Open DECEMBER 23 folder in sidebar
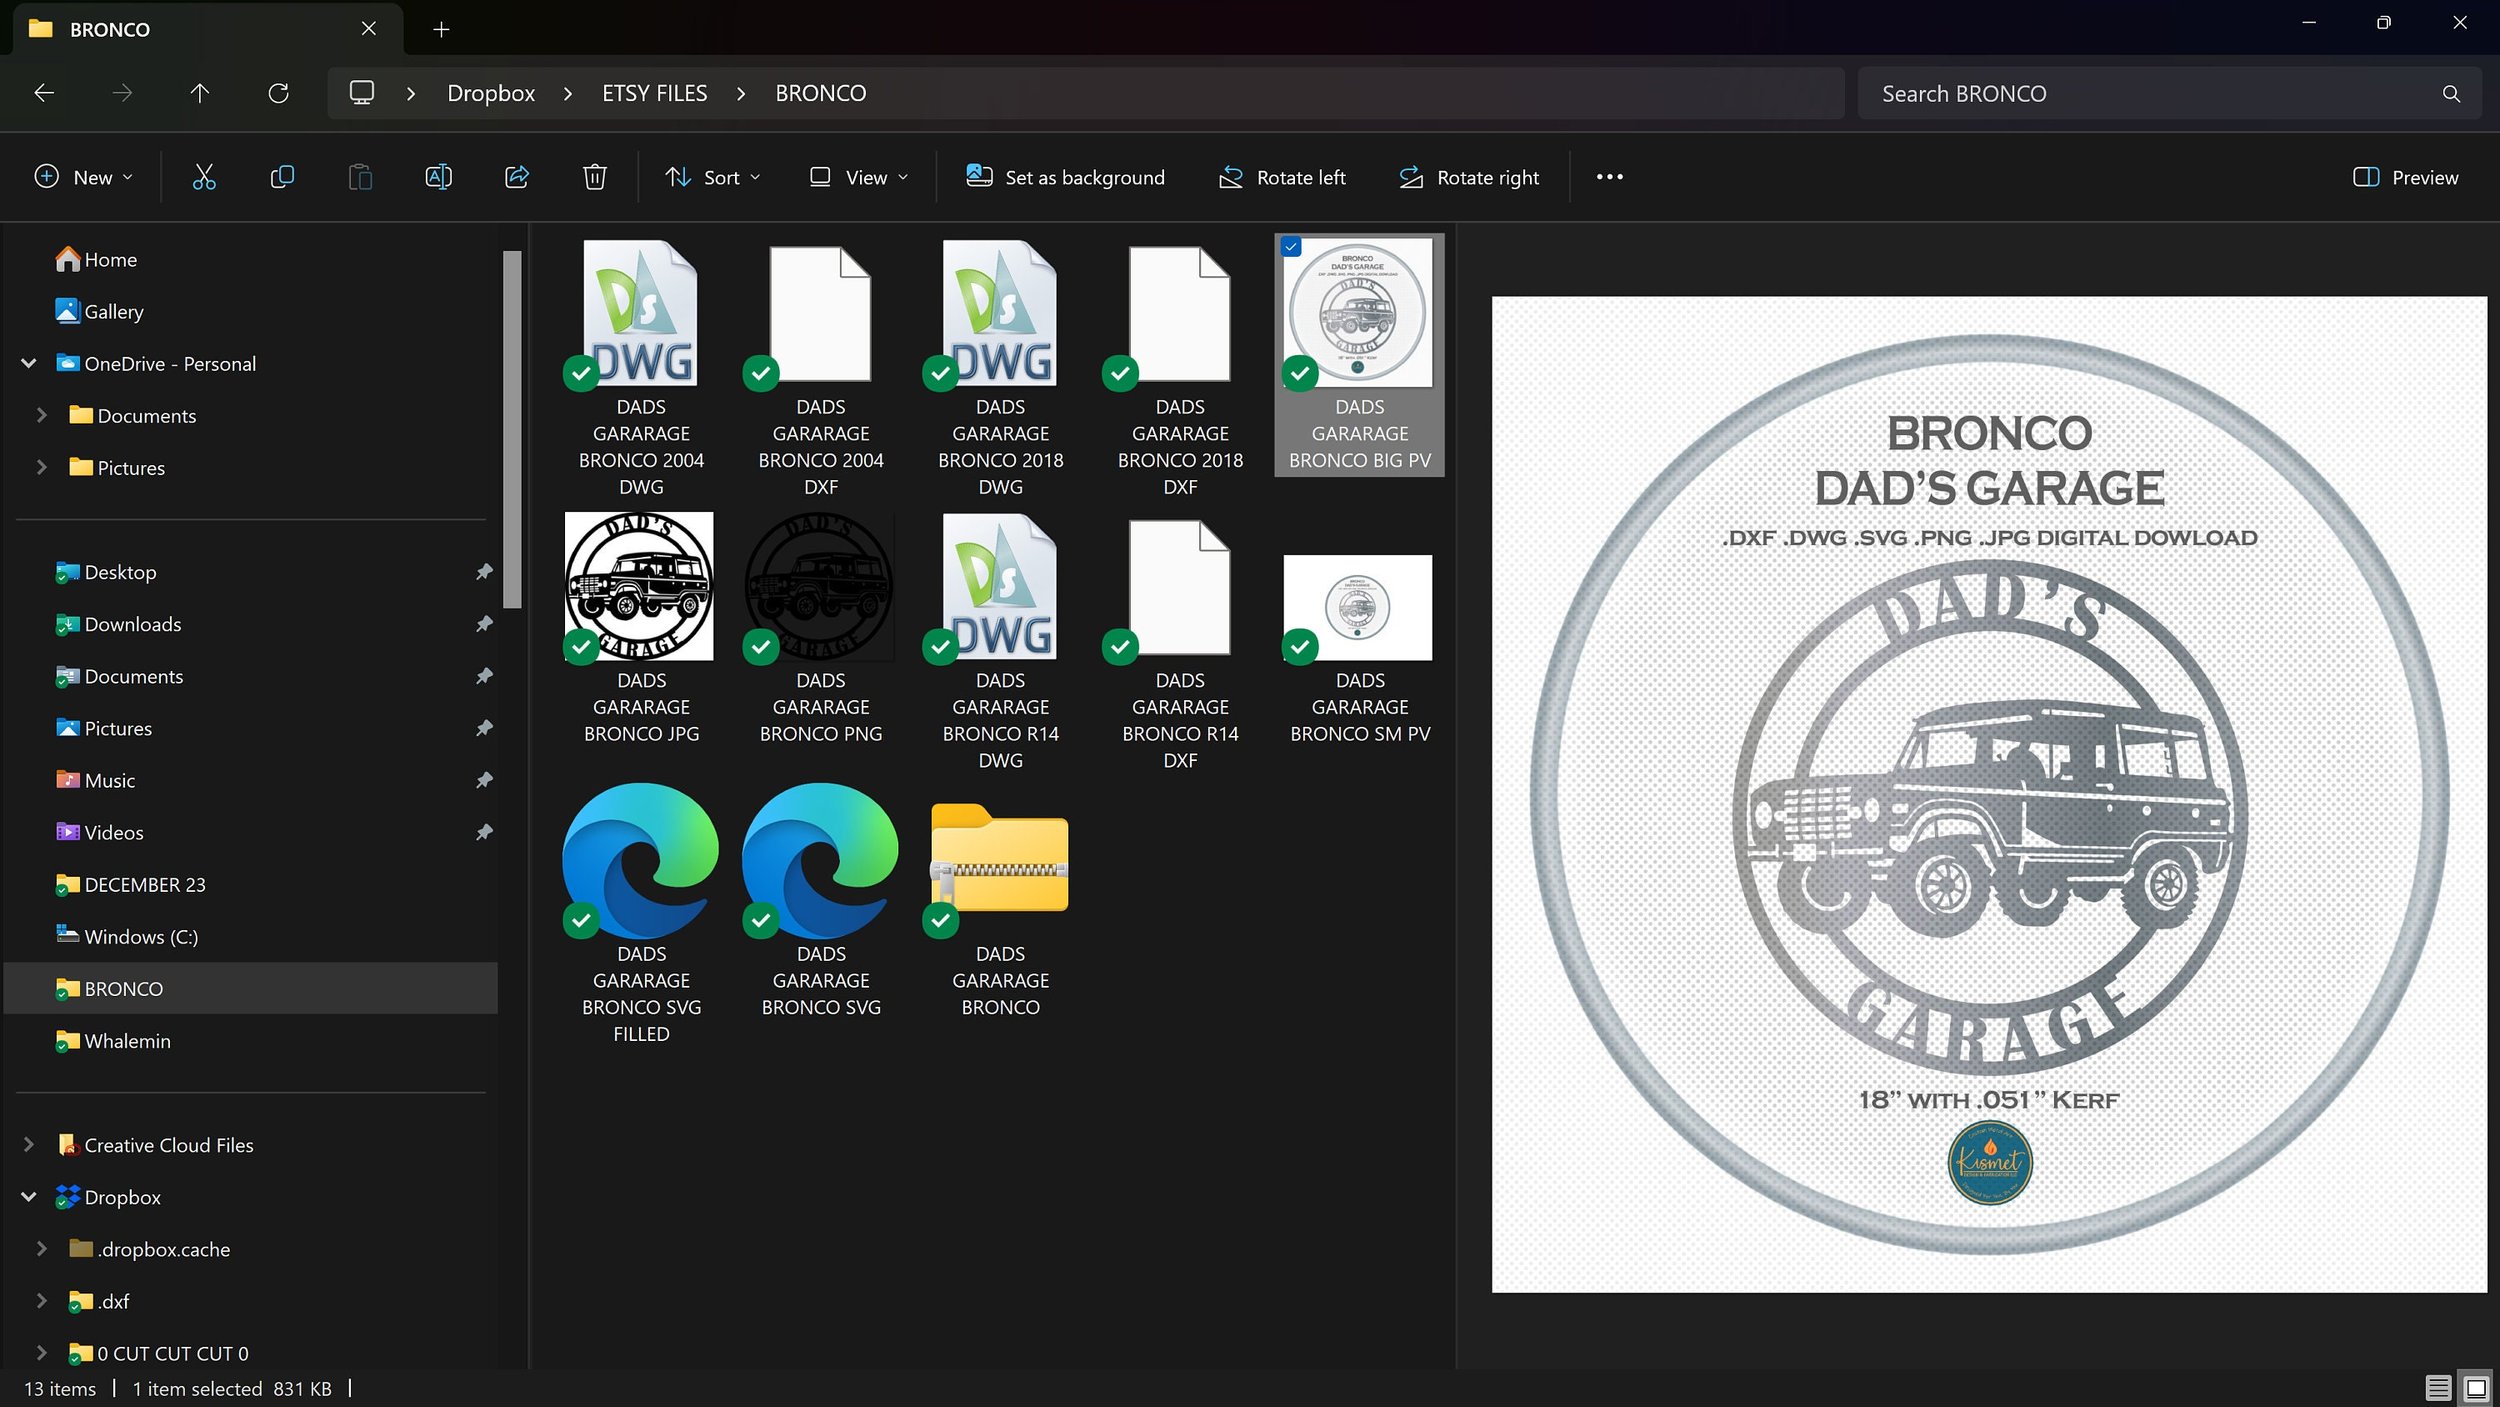The height and width of the screenshot is (1407, 2500). click(x=130, y=884)
